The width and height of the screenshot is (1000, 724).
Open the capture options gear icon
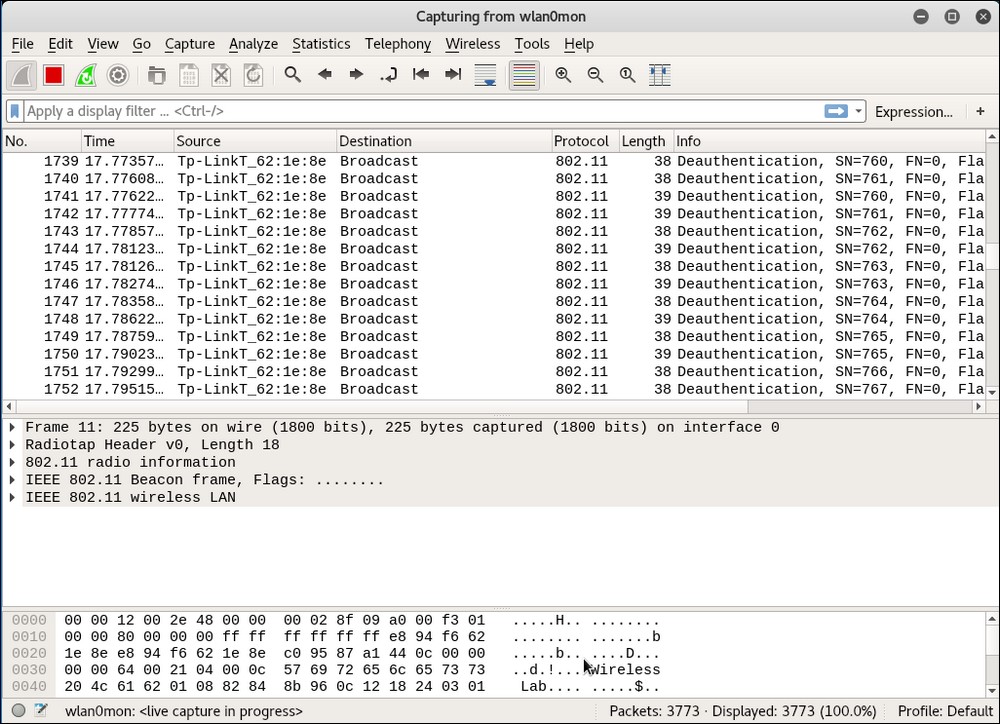pos(117,75)
